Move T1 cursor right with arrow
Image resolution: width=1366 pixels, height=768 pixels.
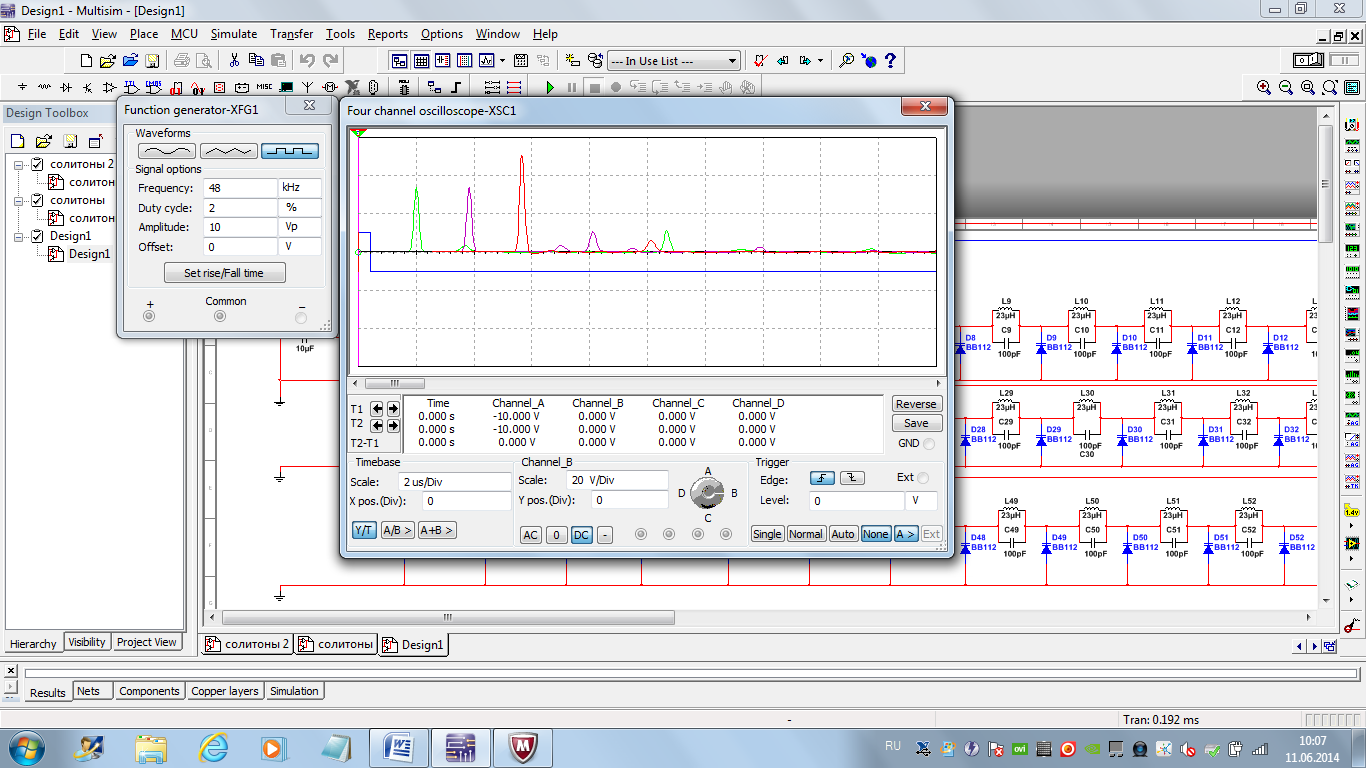[x=393, y=409]
